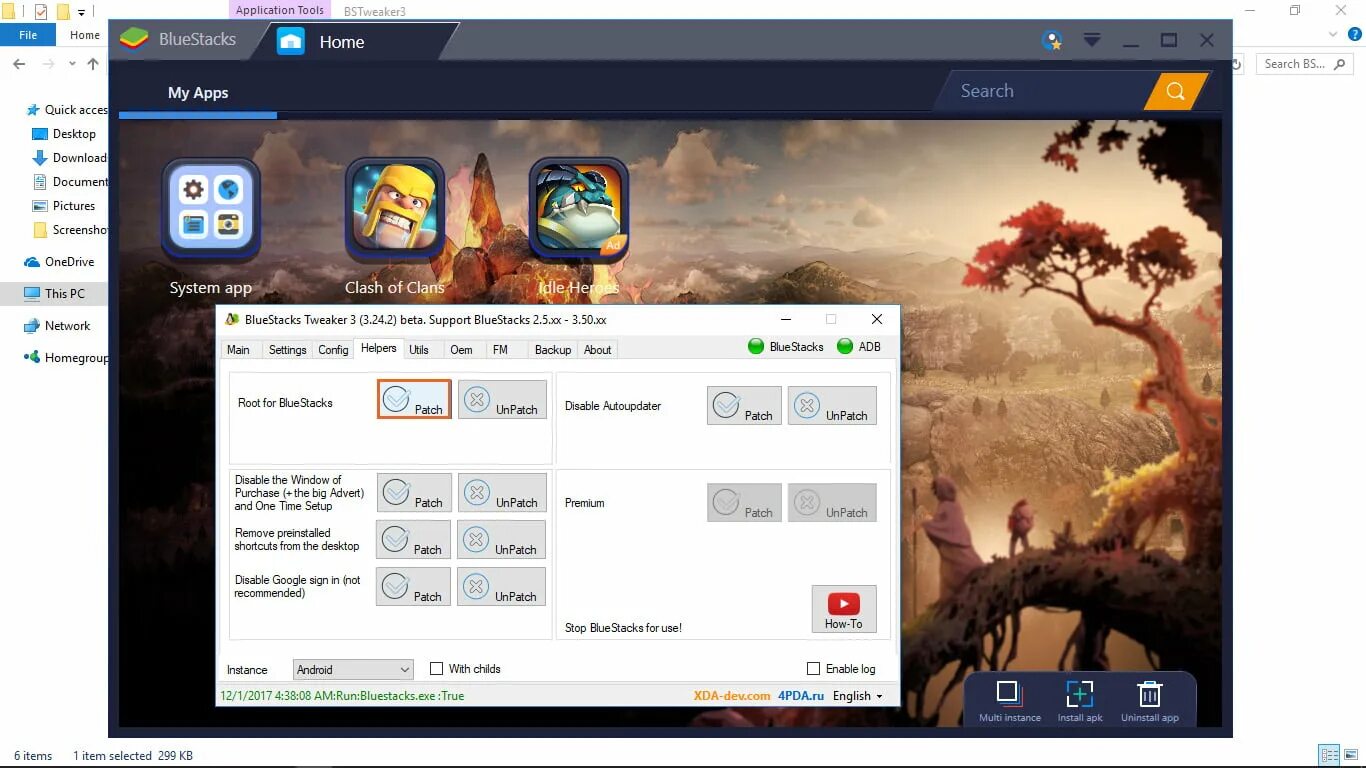
Task: Open the 4PDA.ru link
Action: pyautogui.click(x=800, y=696)
